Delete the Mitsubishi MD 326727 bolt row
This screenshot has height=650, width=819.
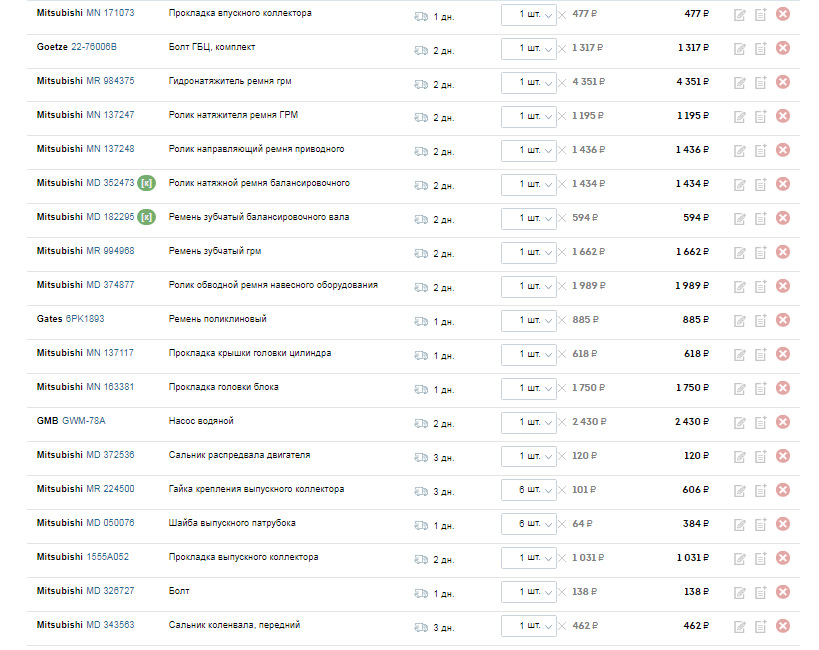tap(782, 592)
